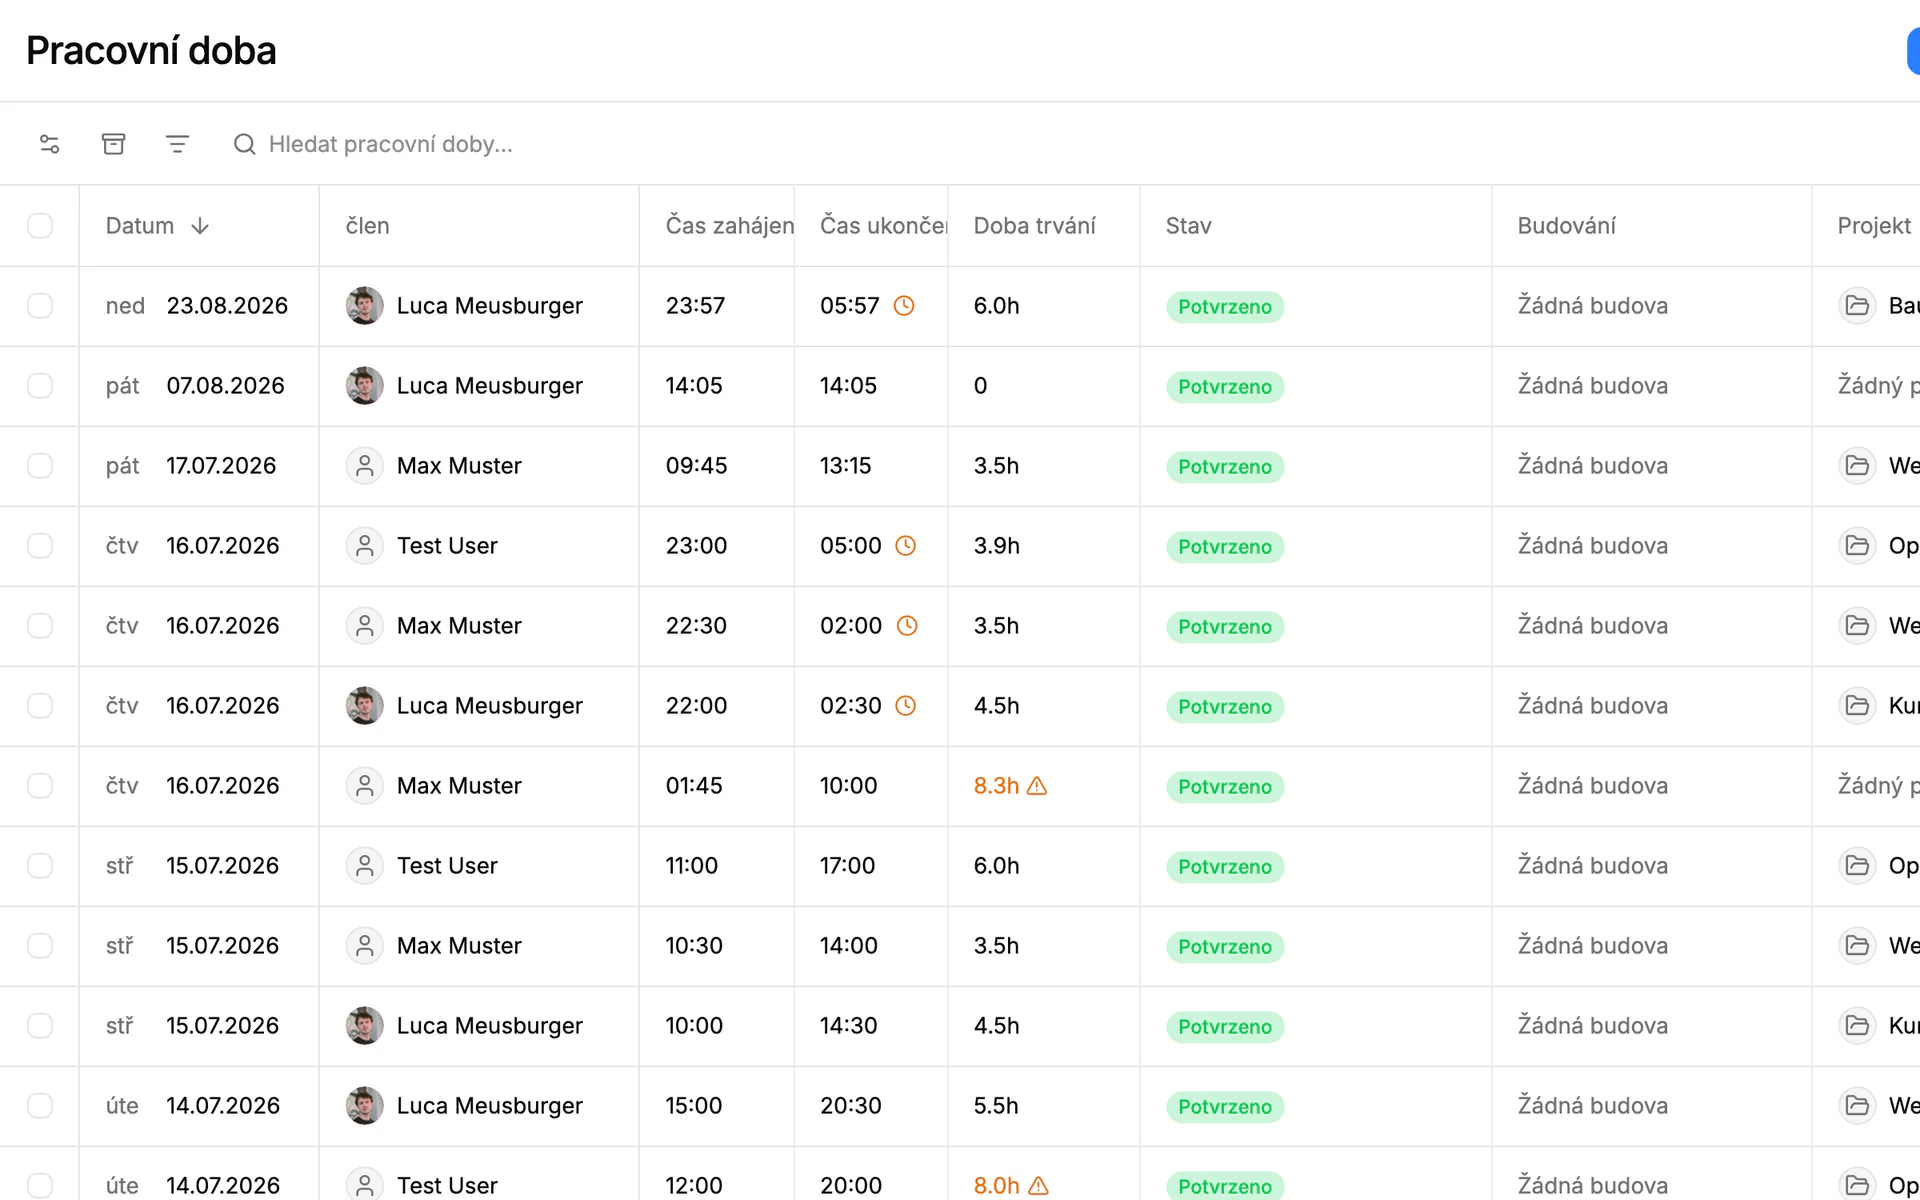Click the archive box icon in toolbar
Screen dimensions: 1920x1200
pos(114,144)
